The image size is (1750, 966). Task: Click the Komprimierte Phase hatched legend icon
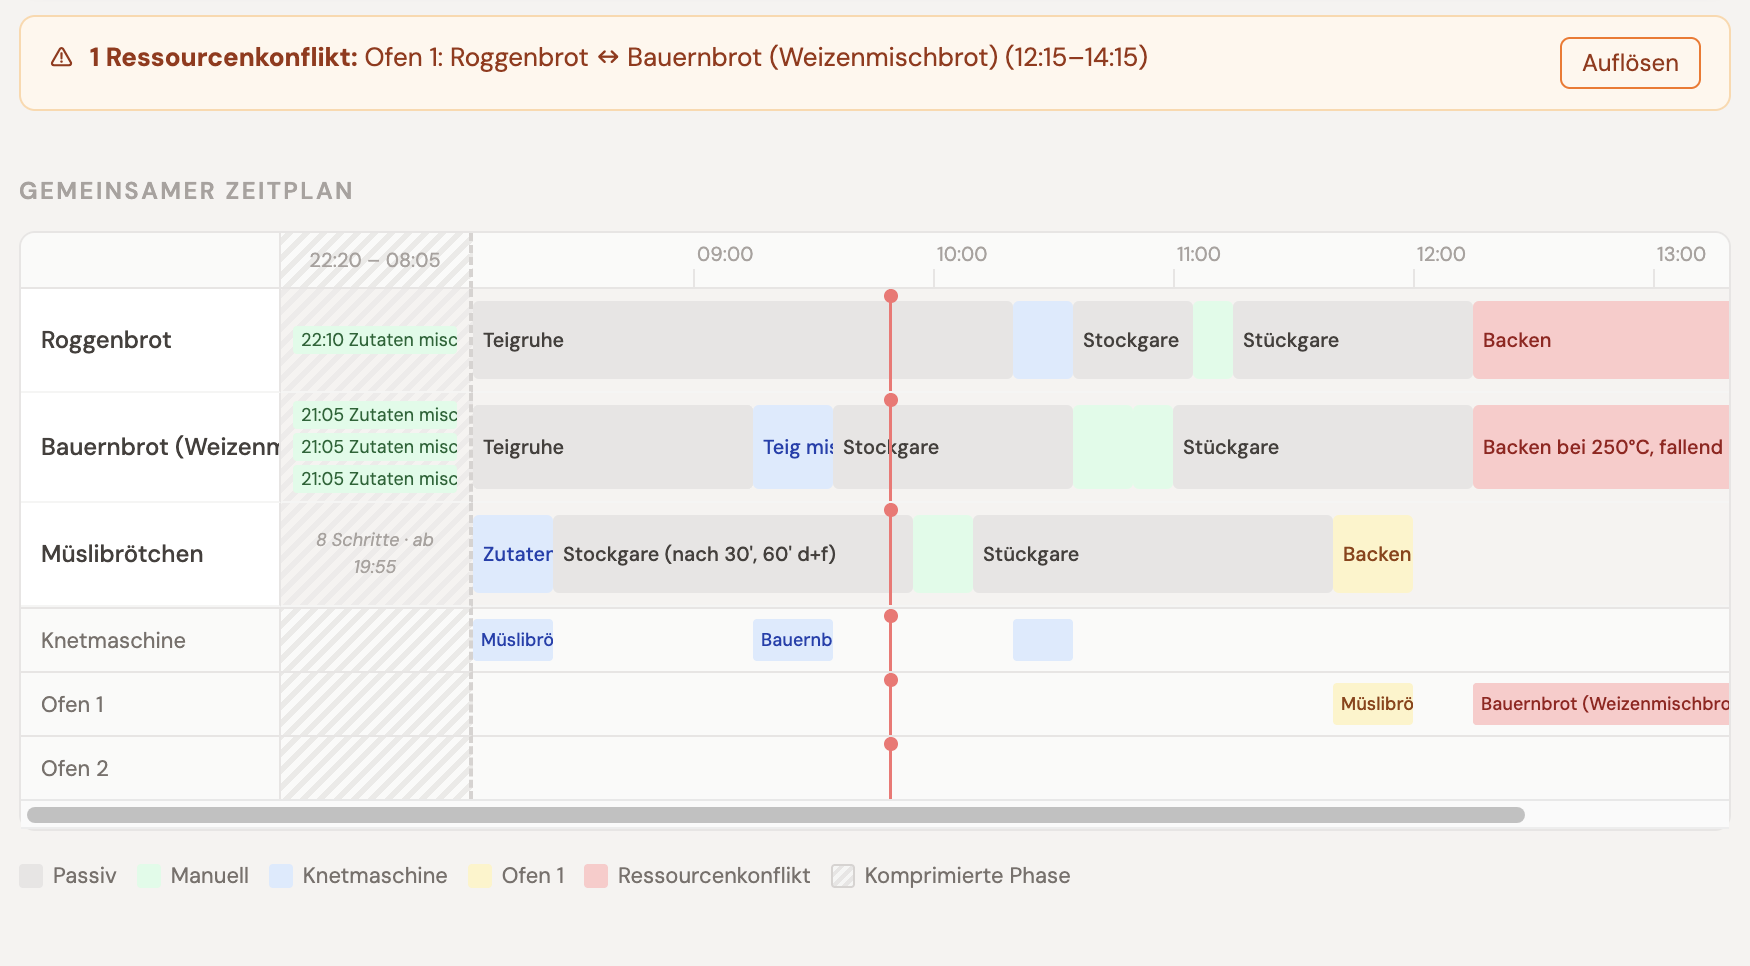click(843, 875)
